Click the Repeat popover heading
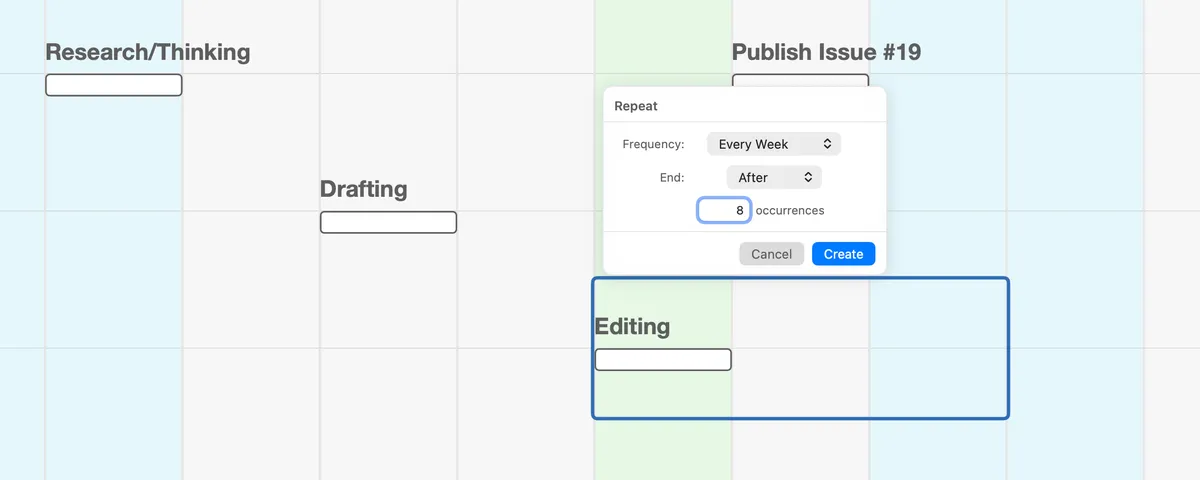The width and height of the screenshot is (1200, 480). point(636,106)
